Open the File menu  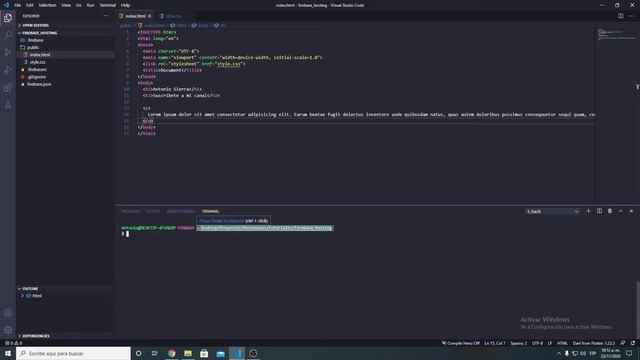[x=18, y=5]
